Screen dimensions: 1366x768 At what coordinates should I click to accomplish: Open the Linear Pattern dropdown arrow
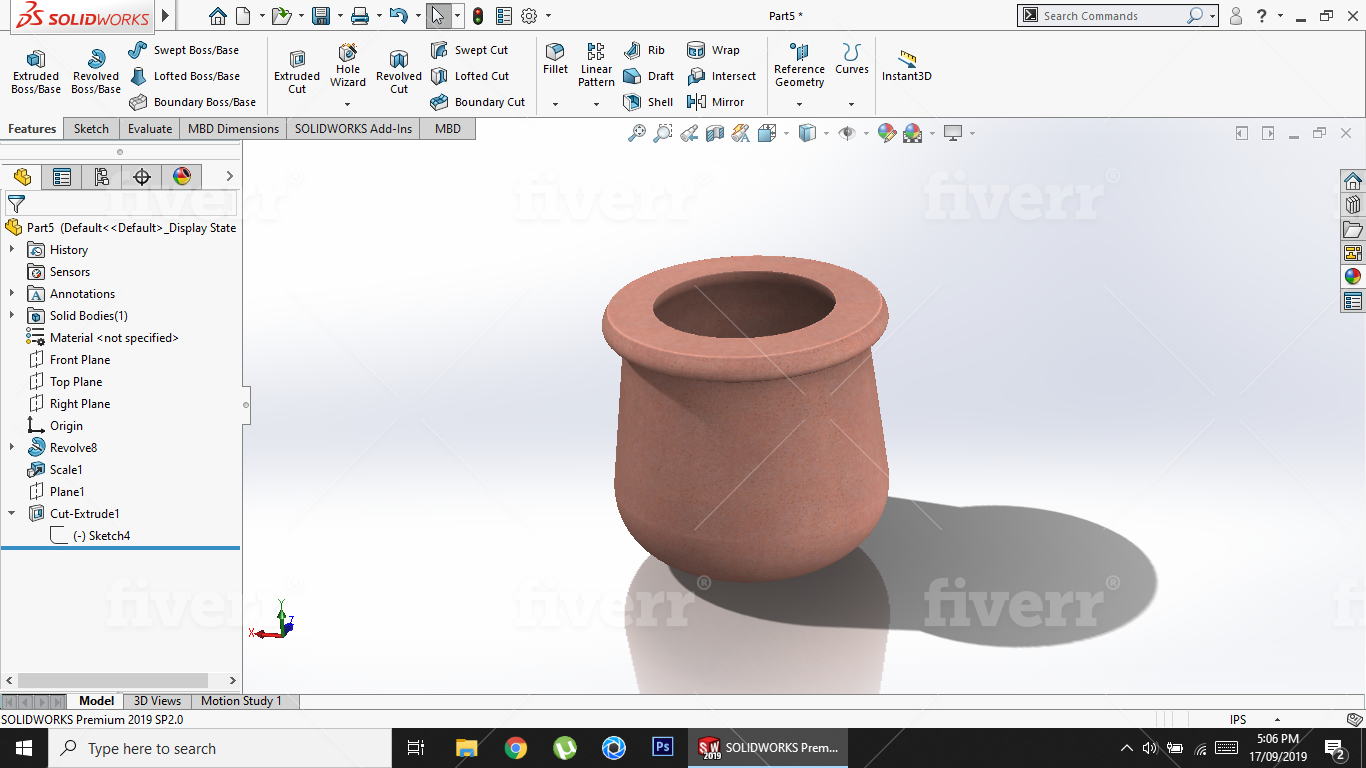pyautogui.click(x=596, y=104)
